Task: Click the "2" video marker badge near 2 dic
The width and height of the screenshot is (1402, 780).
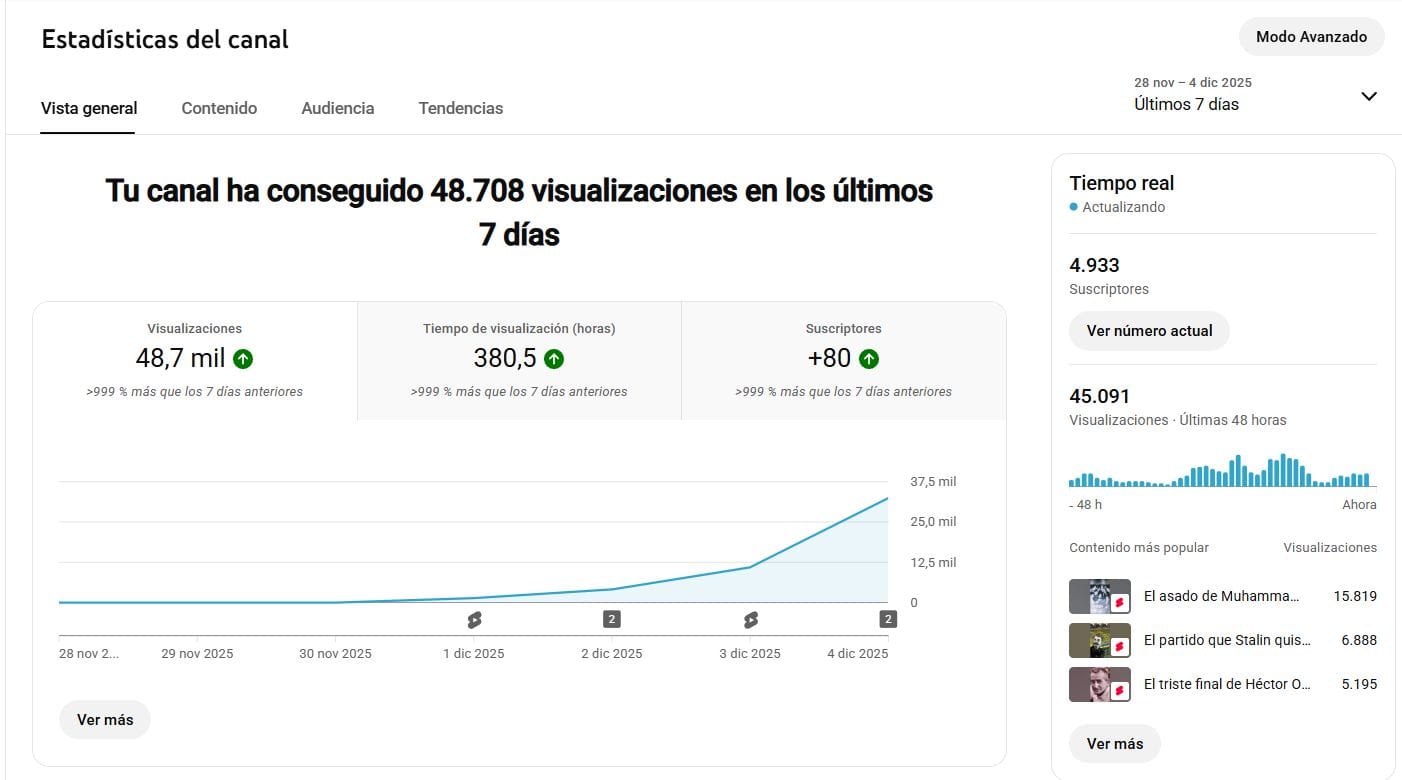Action: pyautogui.click(x=611, y=618)
